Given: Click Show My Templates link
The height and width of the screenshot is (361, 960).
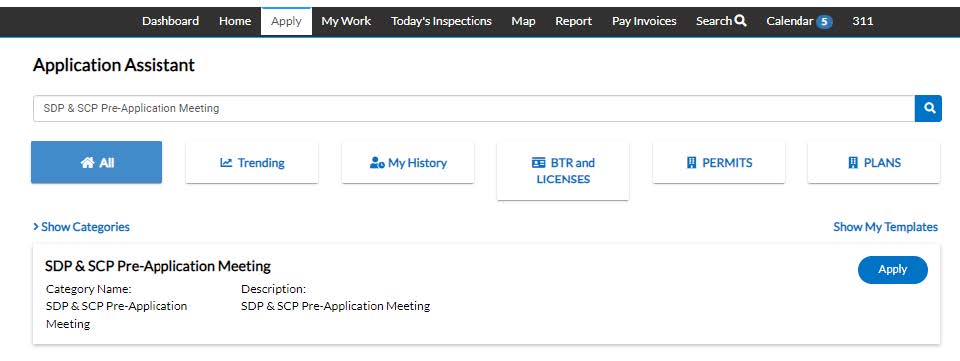Looking at the screenshot, I should pyautogui.click(x=885, y=226).
